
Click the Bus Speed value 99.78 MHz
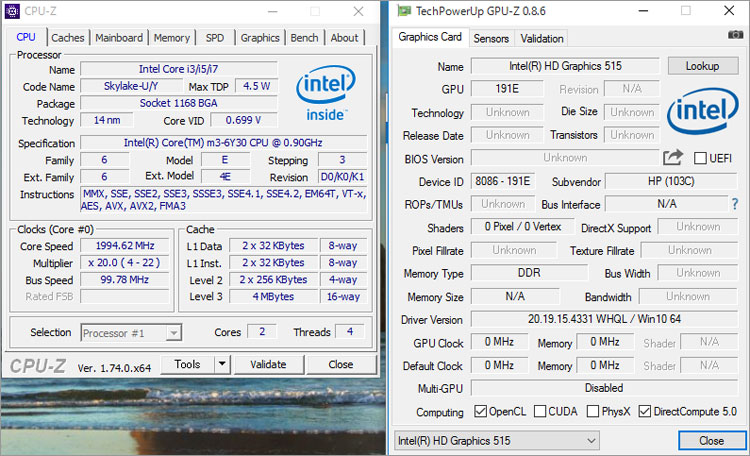click(x=125, y=279)
